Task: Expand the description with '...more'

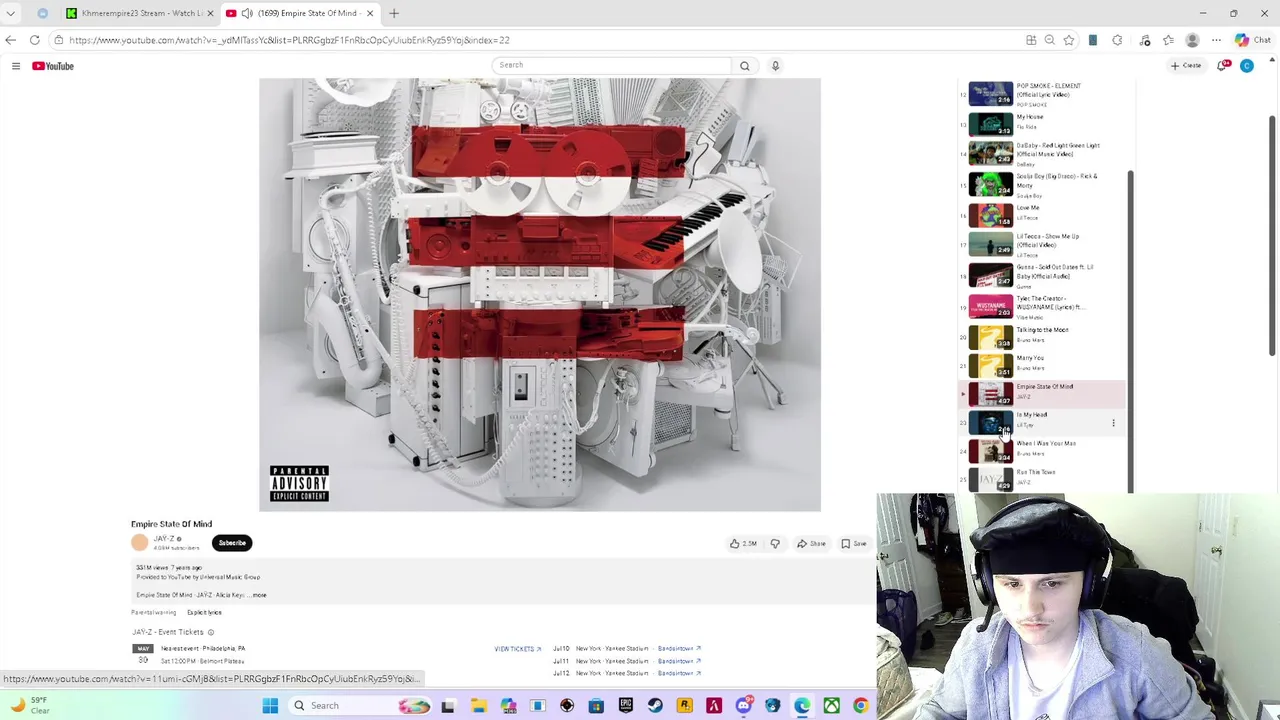Action: (259, 595)
